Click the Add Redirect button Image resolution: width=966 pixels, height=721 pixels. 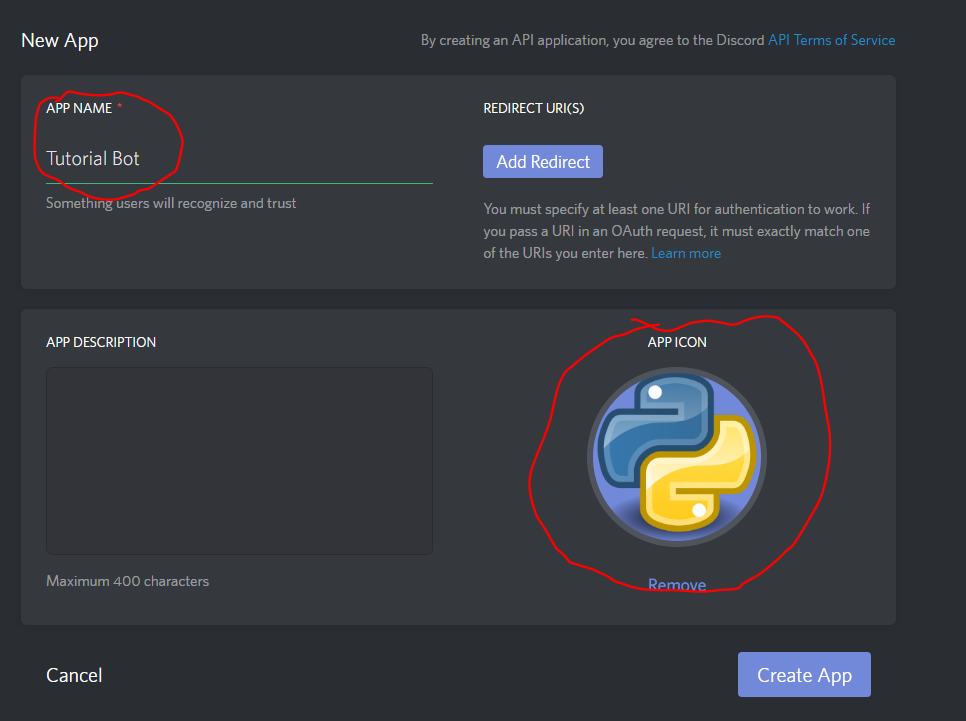pos(543,161)
